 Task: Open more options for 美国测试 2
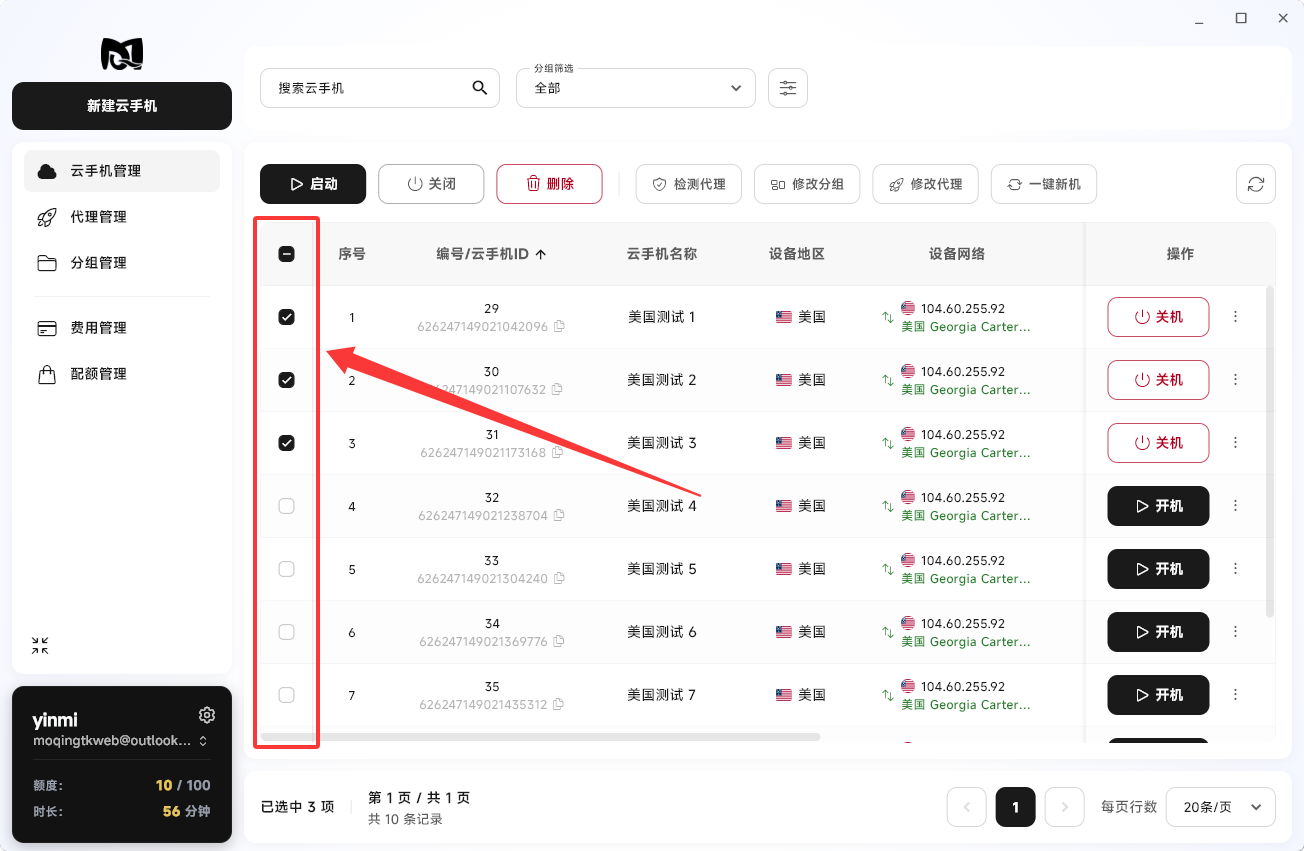coord(1235,380)
